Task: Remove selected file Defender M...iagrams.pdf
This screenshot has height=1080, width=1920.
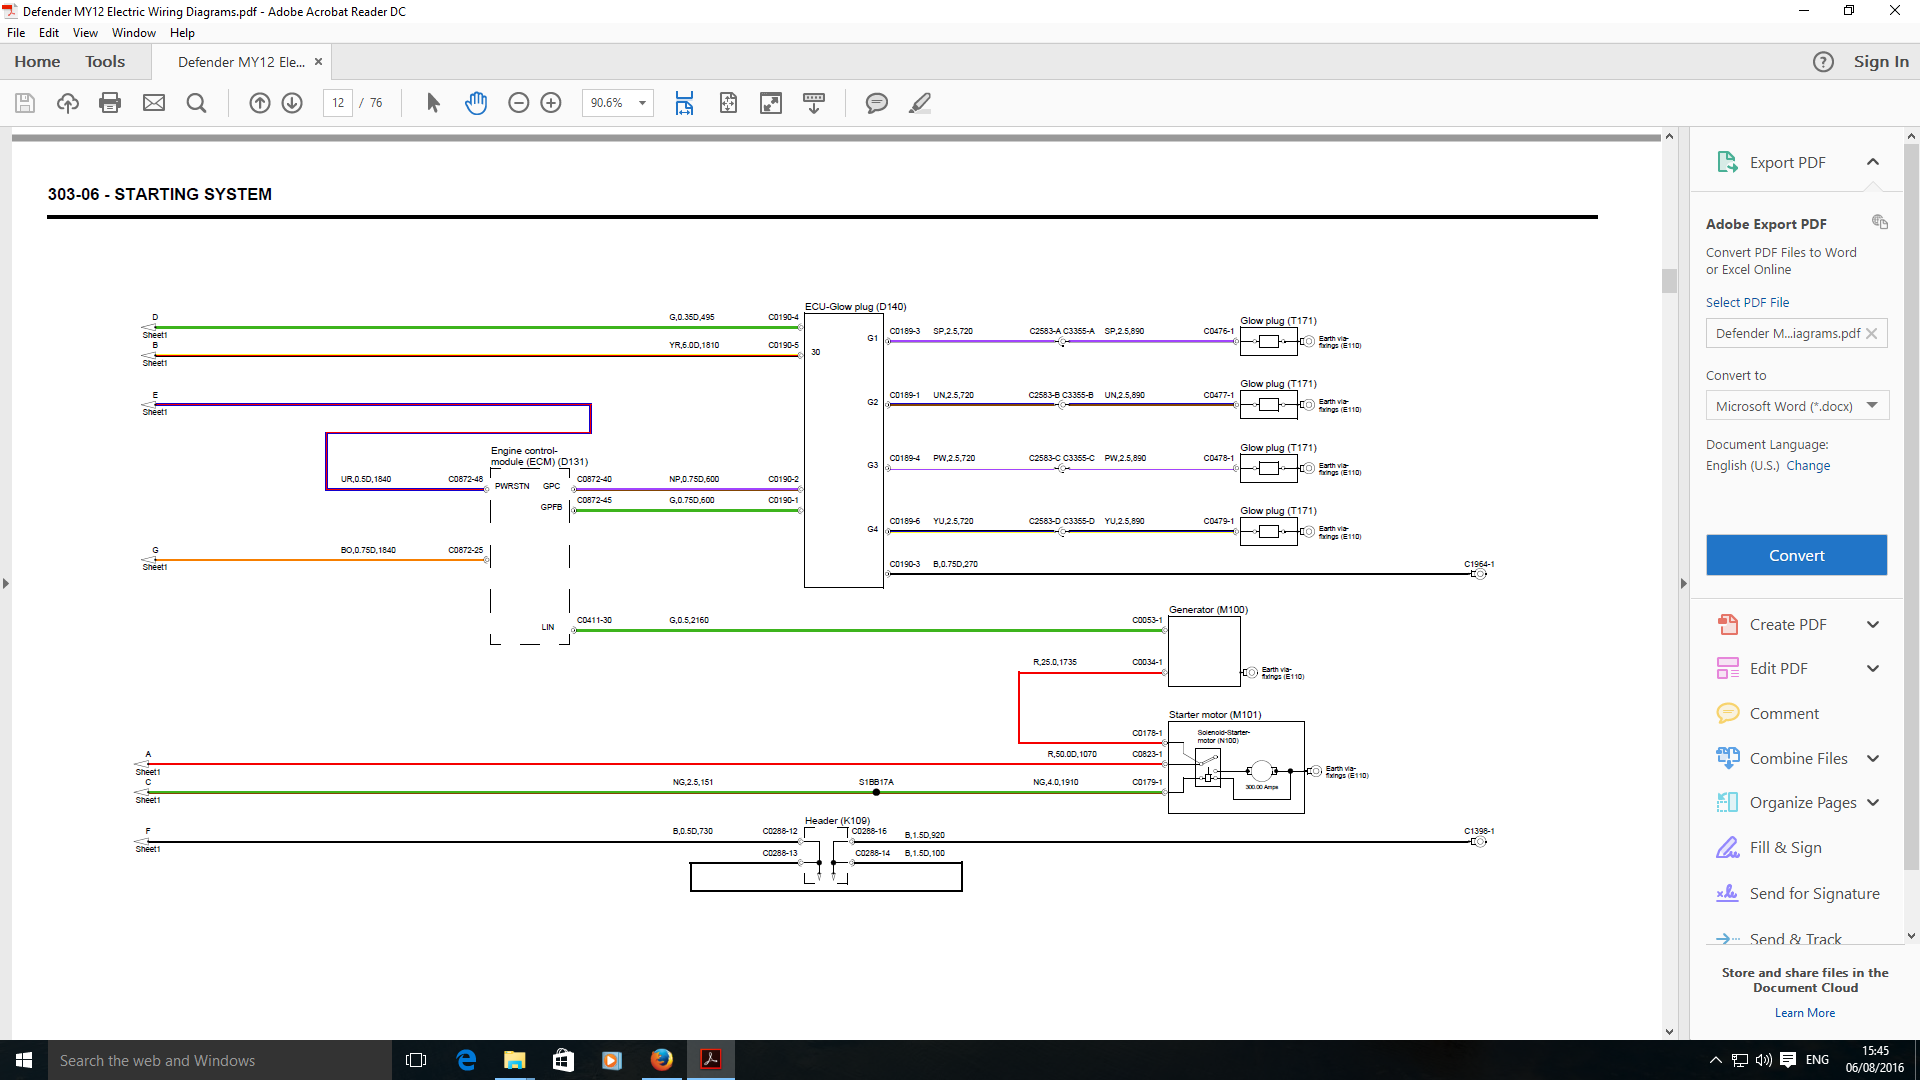Action: 1872,334
